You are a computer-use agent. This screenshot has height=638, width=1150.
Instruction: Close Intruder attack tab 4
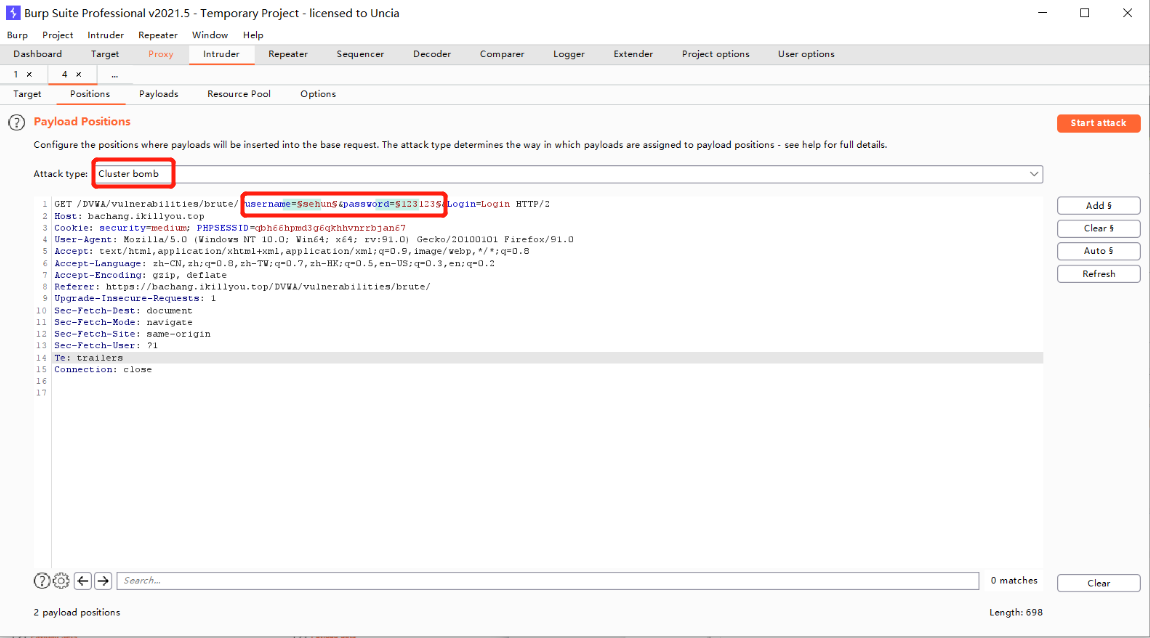[x=78, y=74]
